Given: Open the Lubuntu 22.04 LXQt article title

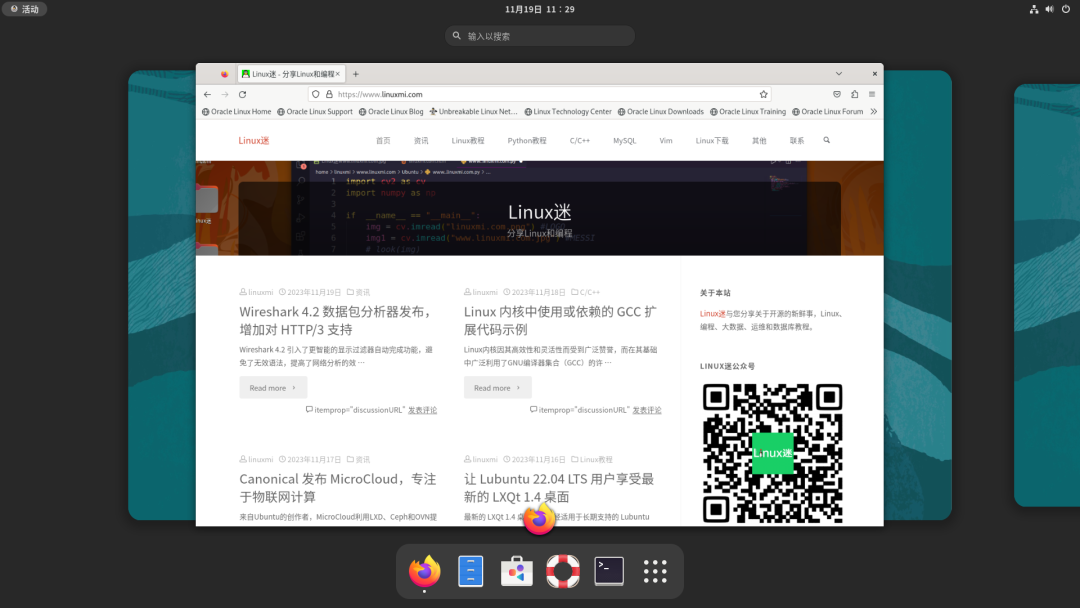Looking at the screenshot, I should [559, 488].
